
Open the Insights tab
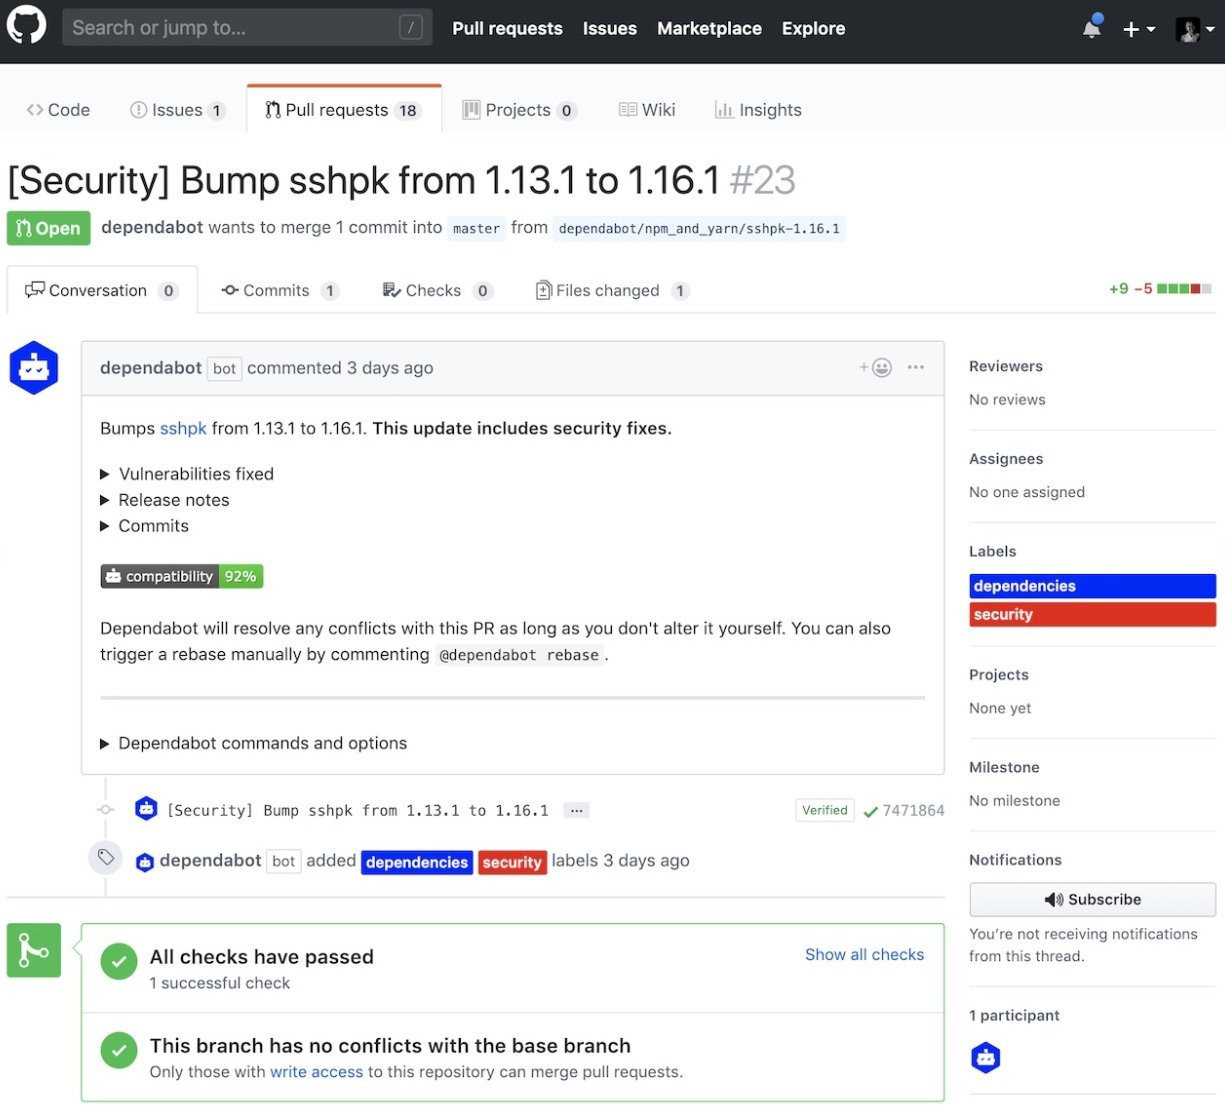click(758, 110)
